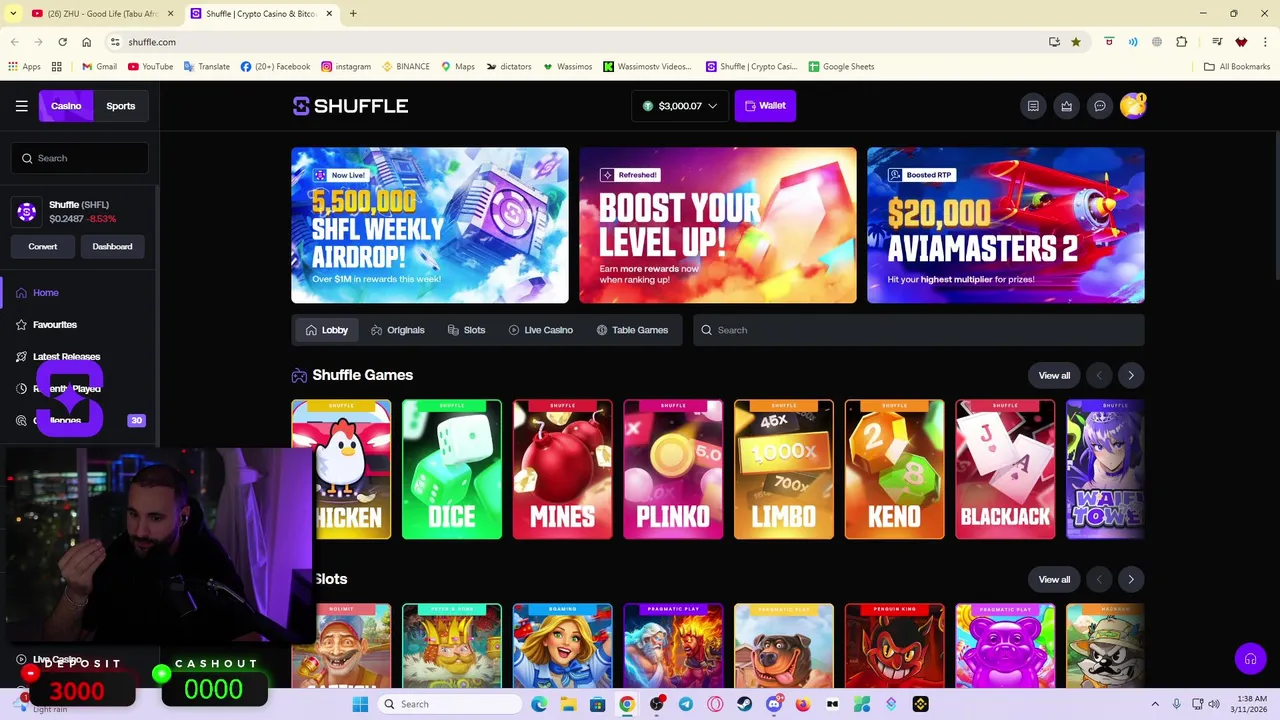
Task: Show next Slots with right arrow
Action: pos(1131,580)
